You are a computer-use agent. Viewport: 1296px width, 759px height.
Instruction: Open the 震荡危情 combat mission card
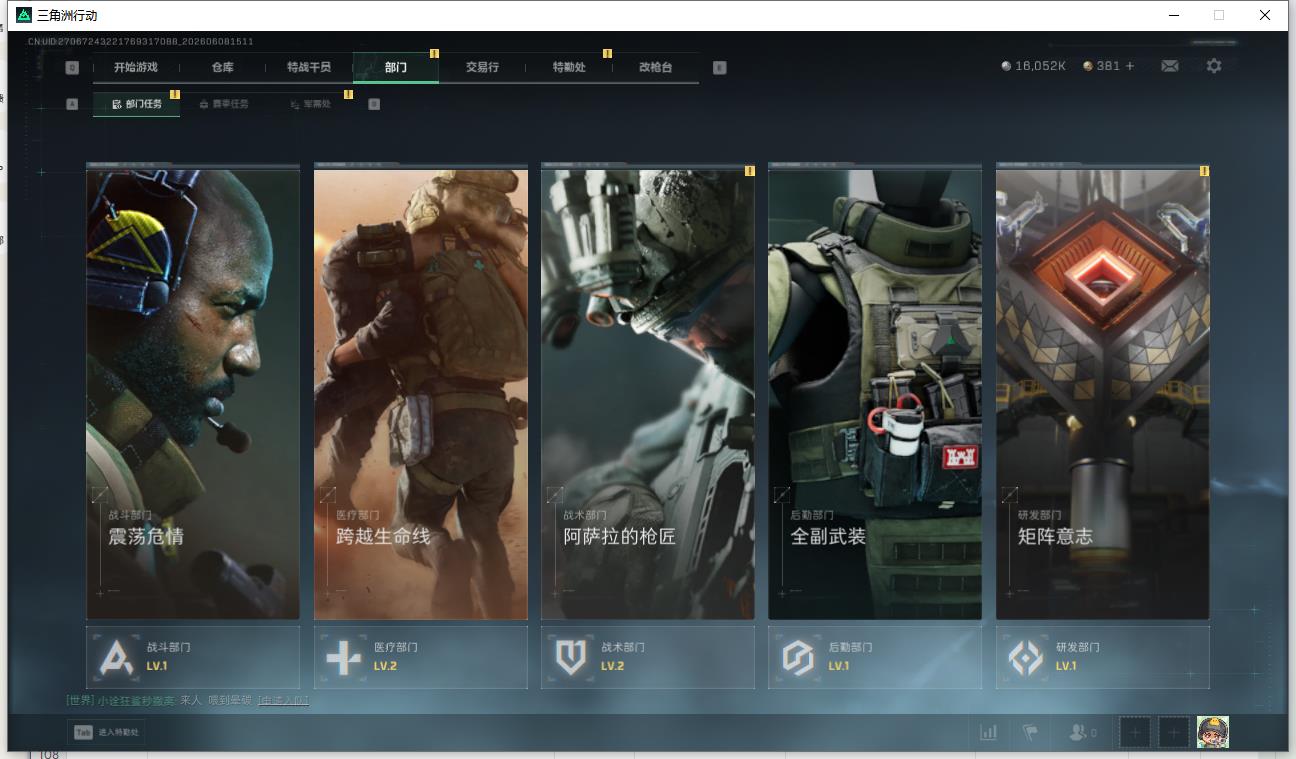pyautogui.click(x=193, y=394)
